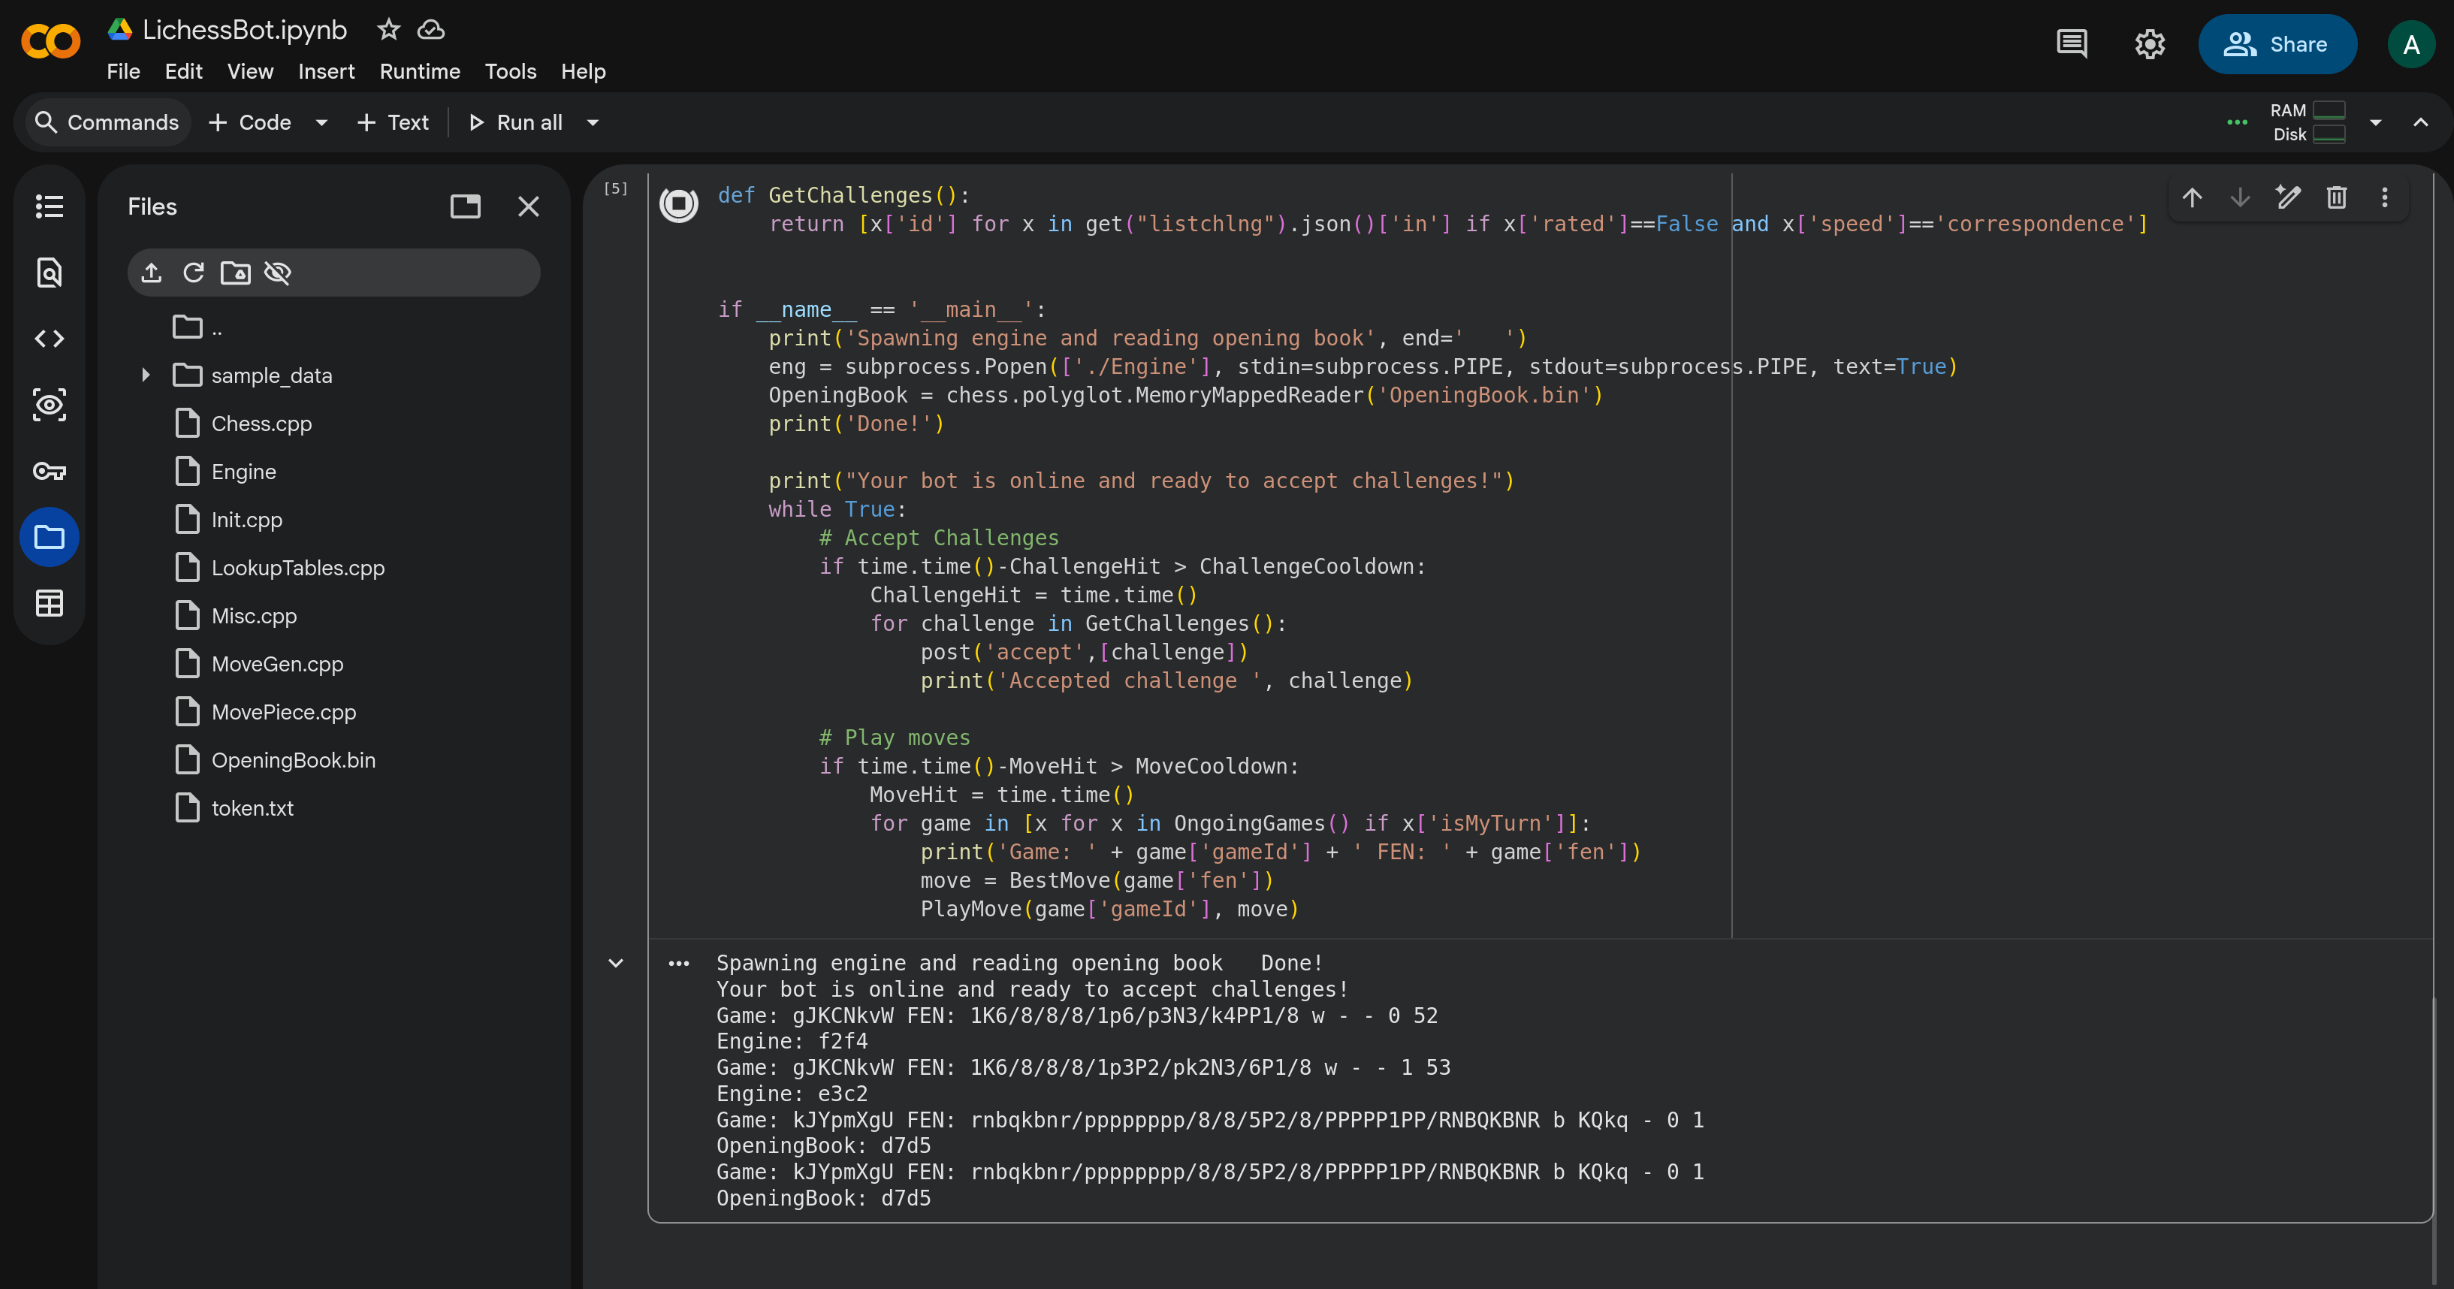This screenshot has height=1289, width=2454.
Task: Open the Table of contents sidebar
Action: (49, 206)
